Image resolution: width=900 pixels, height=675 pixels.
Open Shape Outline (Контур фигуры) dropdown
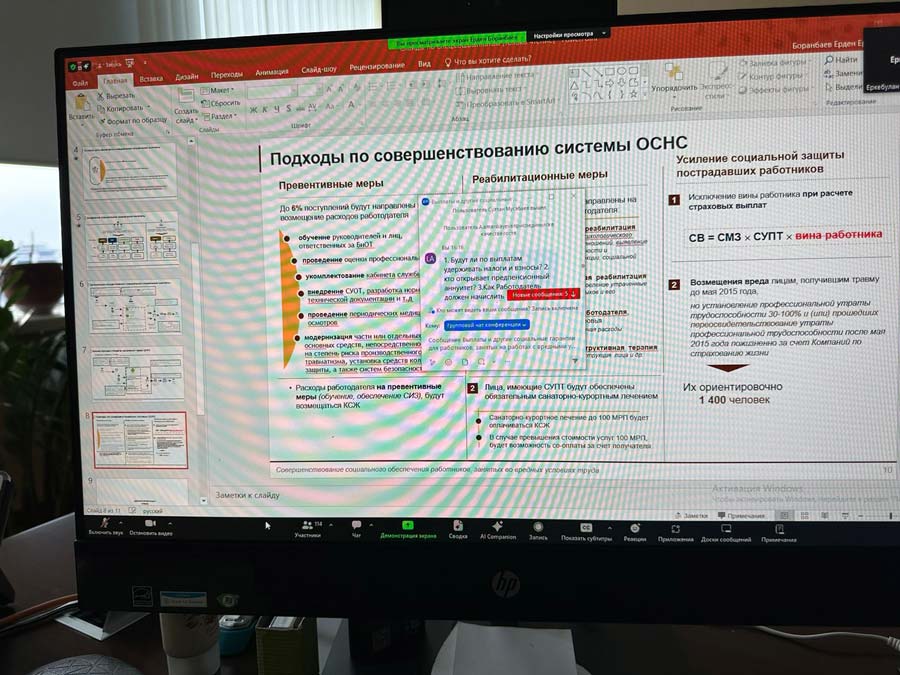[x=773, y=76]
